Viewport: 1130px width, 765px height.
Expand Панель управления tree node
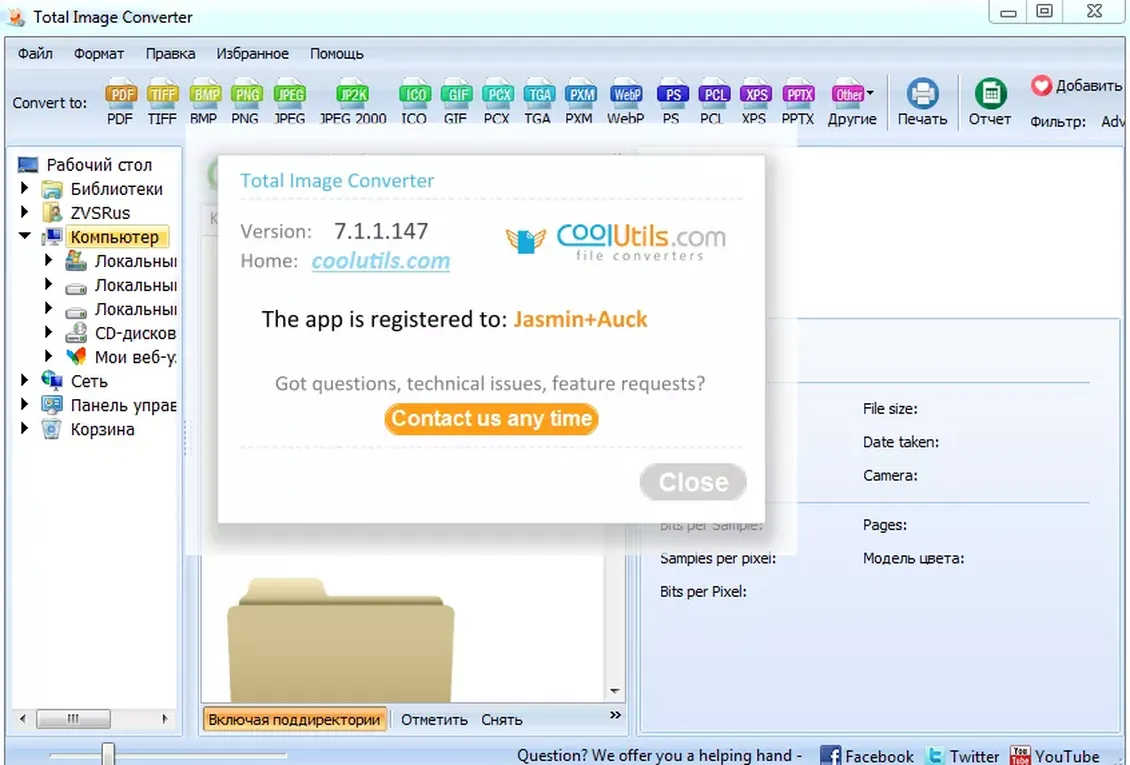tap(25, 405)
